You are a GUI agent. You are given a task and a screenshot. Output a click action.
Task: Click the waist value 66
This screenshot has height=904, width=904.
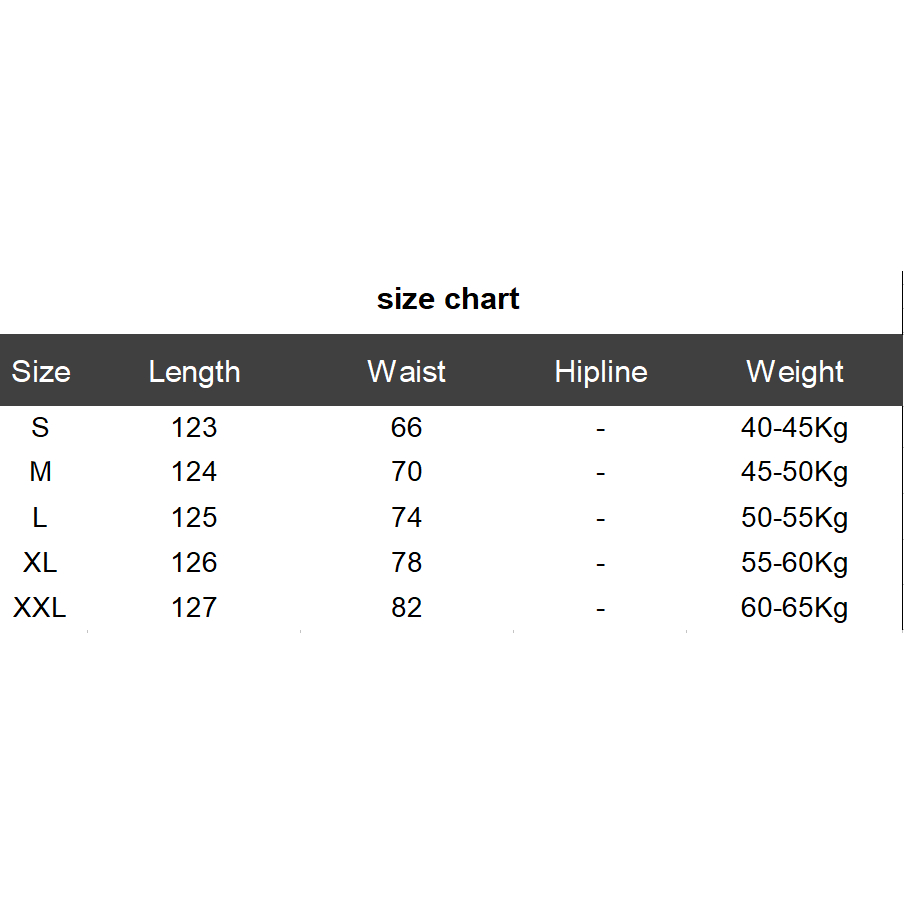point(406,428)
